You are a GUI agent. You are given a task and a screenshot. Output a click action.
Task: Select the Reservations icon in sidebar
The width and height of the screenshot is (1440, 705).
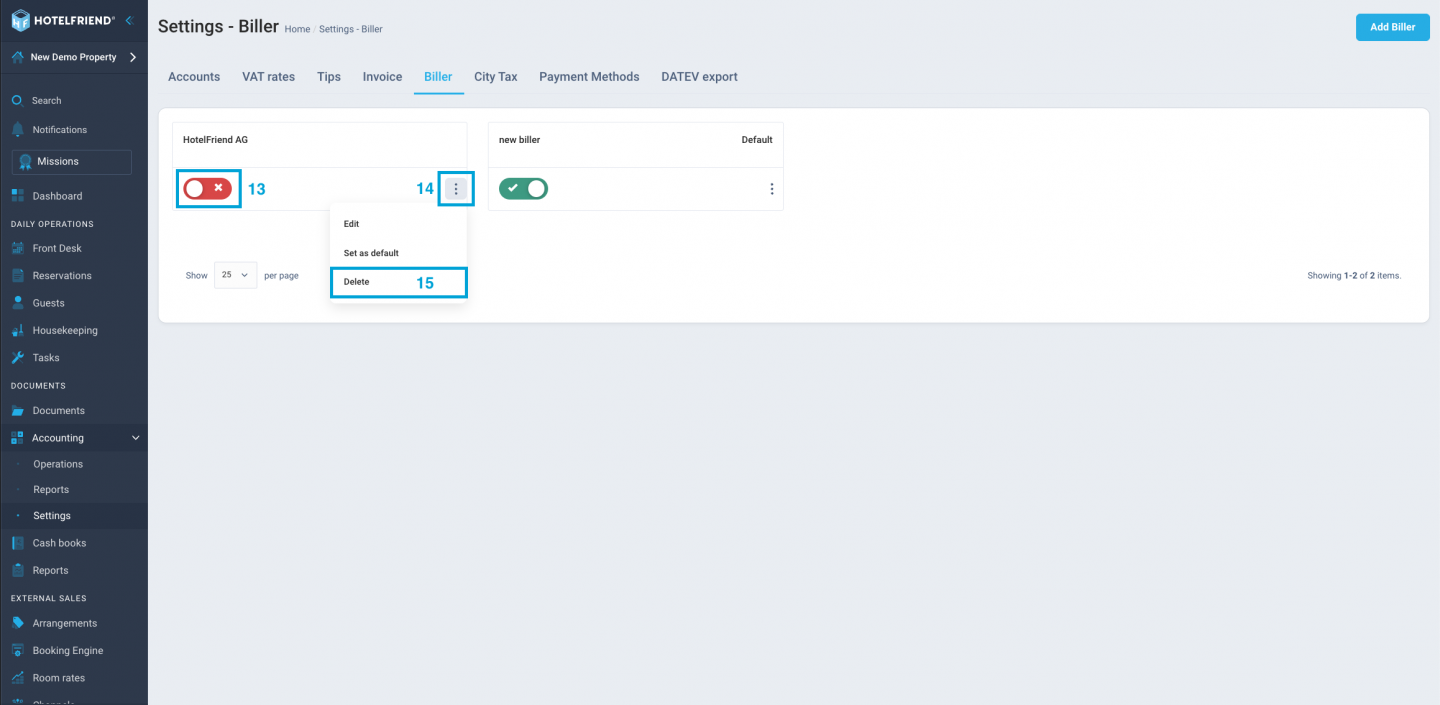pos(20,275)
